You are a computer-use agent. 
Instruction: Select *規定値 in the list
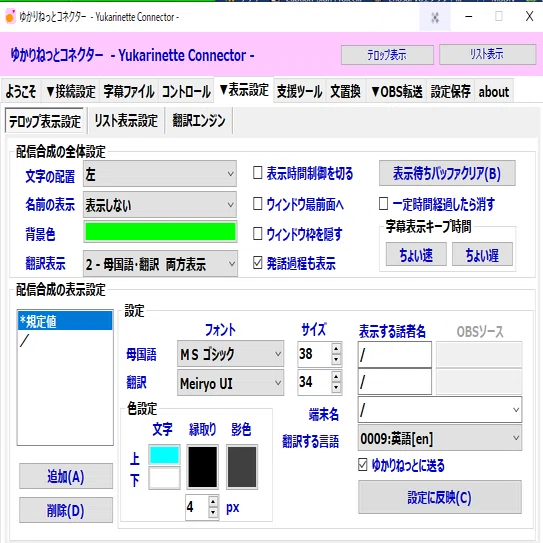pyautogui.click(x=65, y=321)
